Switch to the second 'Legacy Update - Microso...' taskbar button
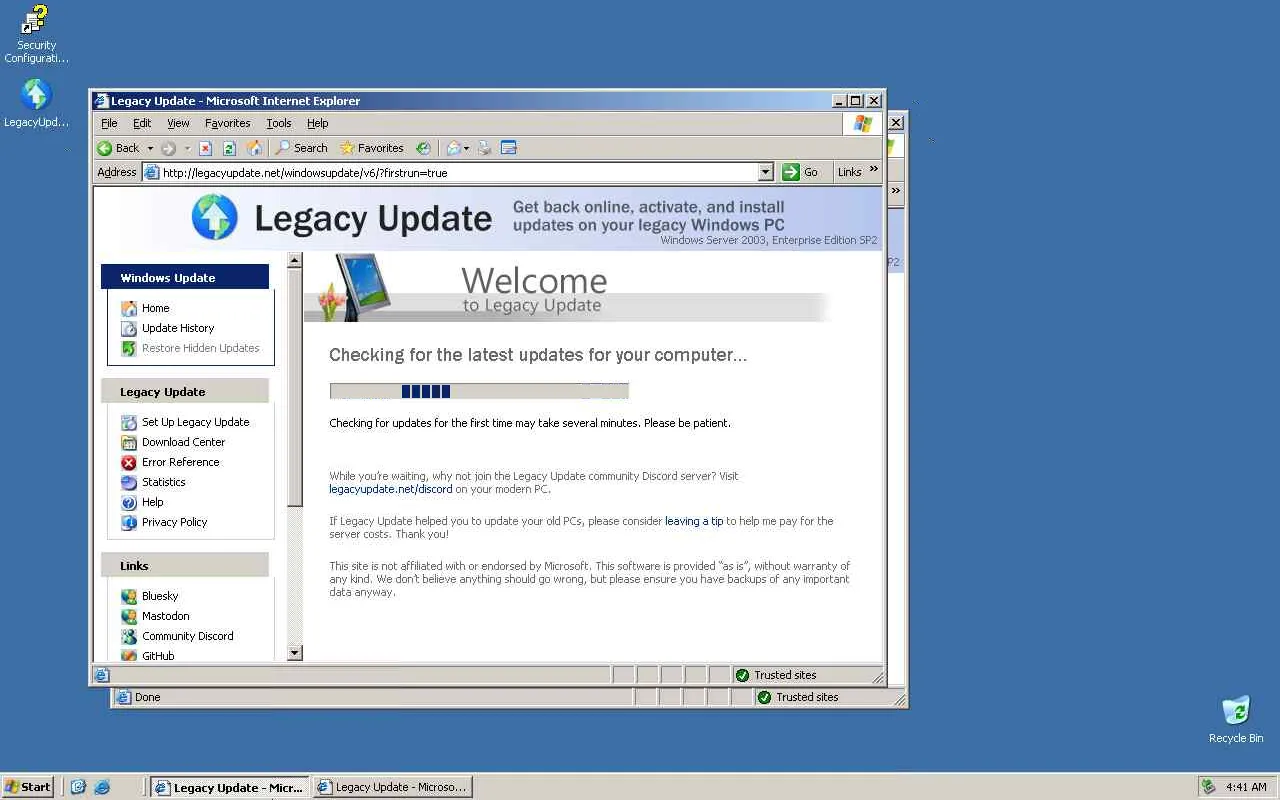The width and height of the screenshot is (1280, 800). (x=392, y=787)
